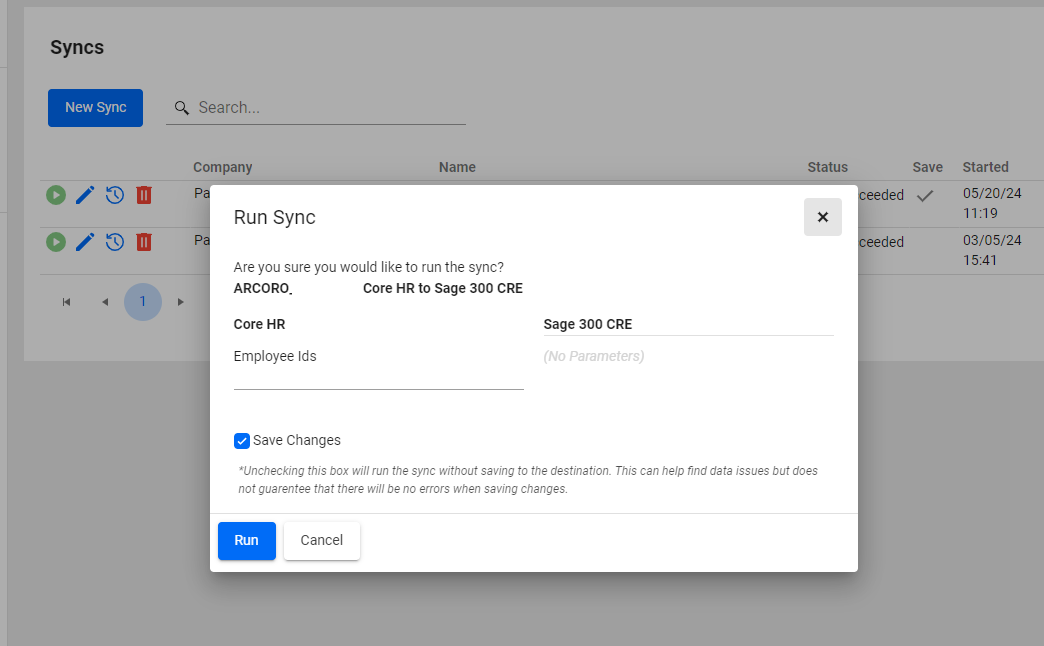This screenshot has height=646, width=1044.
Task: Sort by the Started column header
Action: (985, 167)
